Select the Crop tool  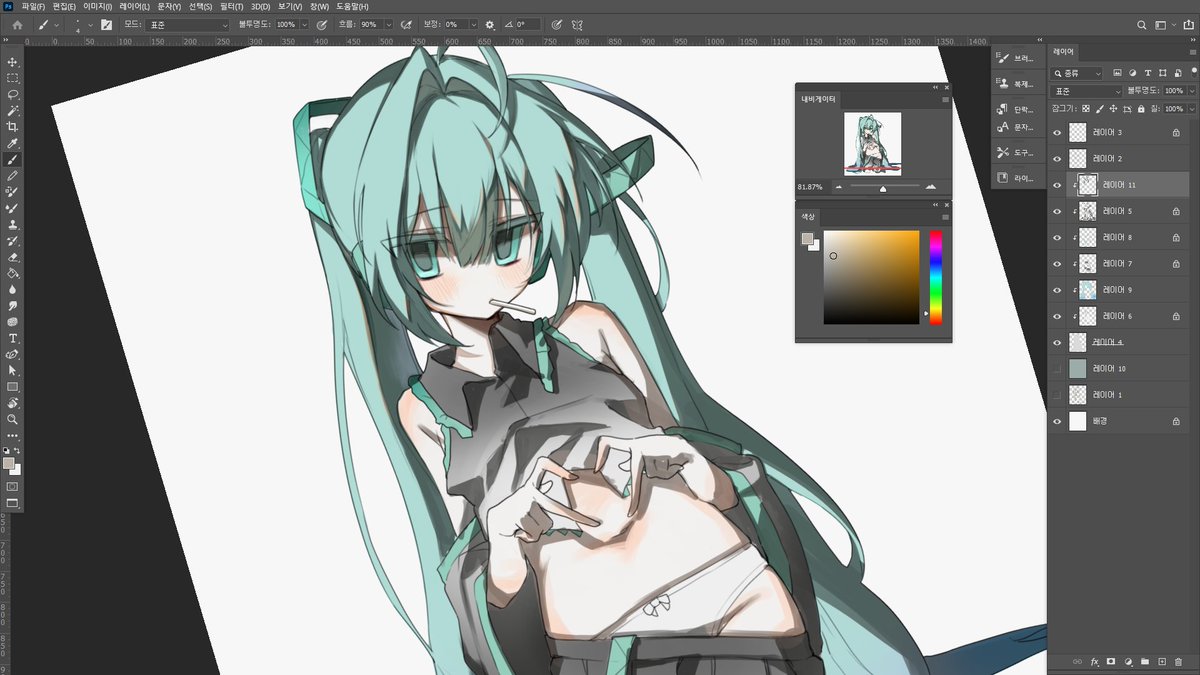[x=13, y=127]
